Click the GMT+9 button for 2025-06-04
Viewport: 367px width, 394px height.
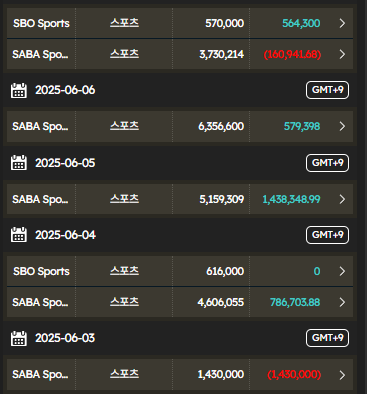pos(327,235)
